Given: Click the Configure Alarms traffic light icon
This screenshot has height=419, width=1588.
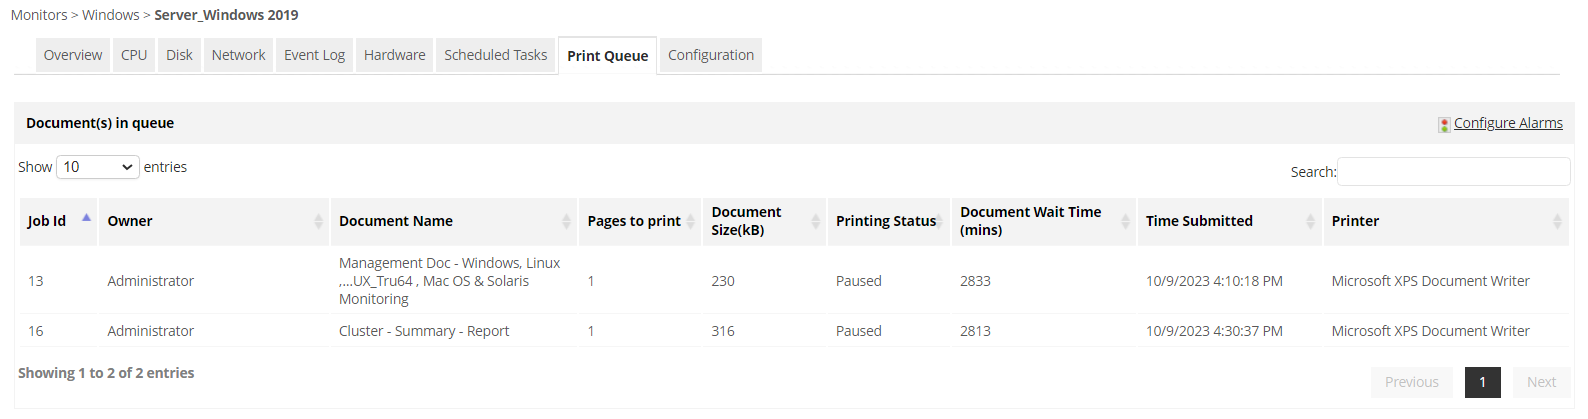Looking at the screenshot, I should 1444,124.
